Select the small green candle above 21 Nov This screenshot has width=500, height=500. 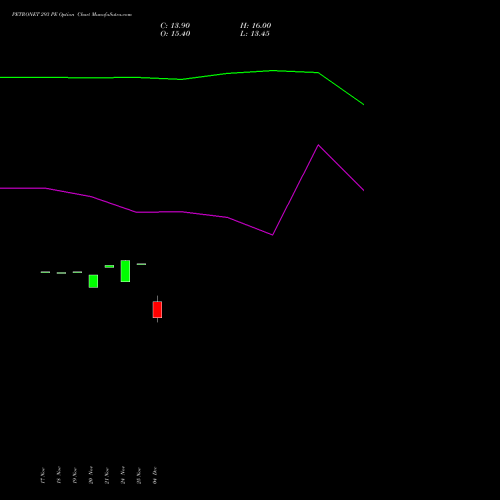click(x=109, y=266)
